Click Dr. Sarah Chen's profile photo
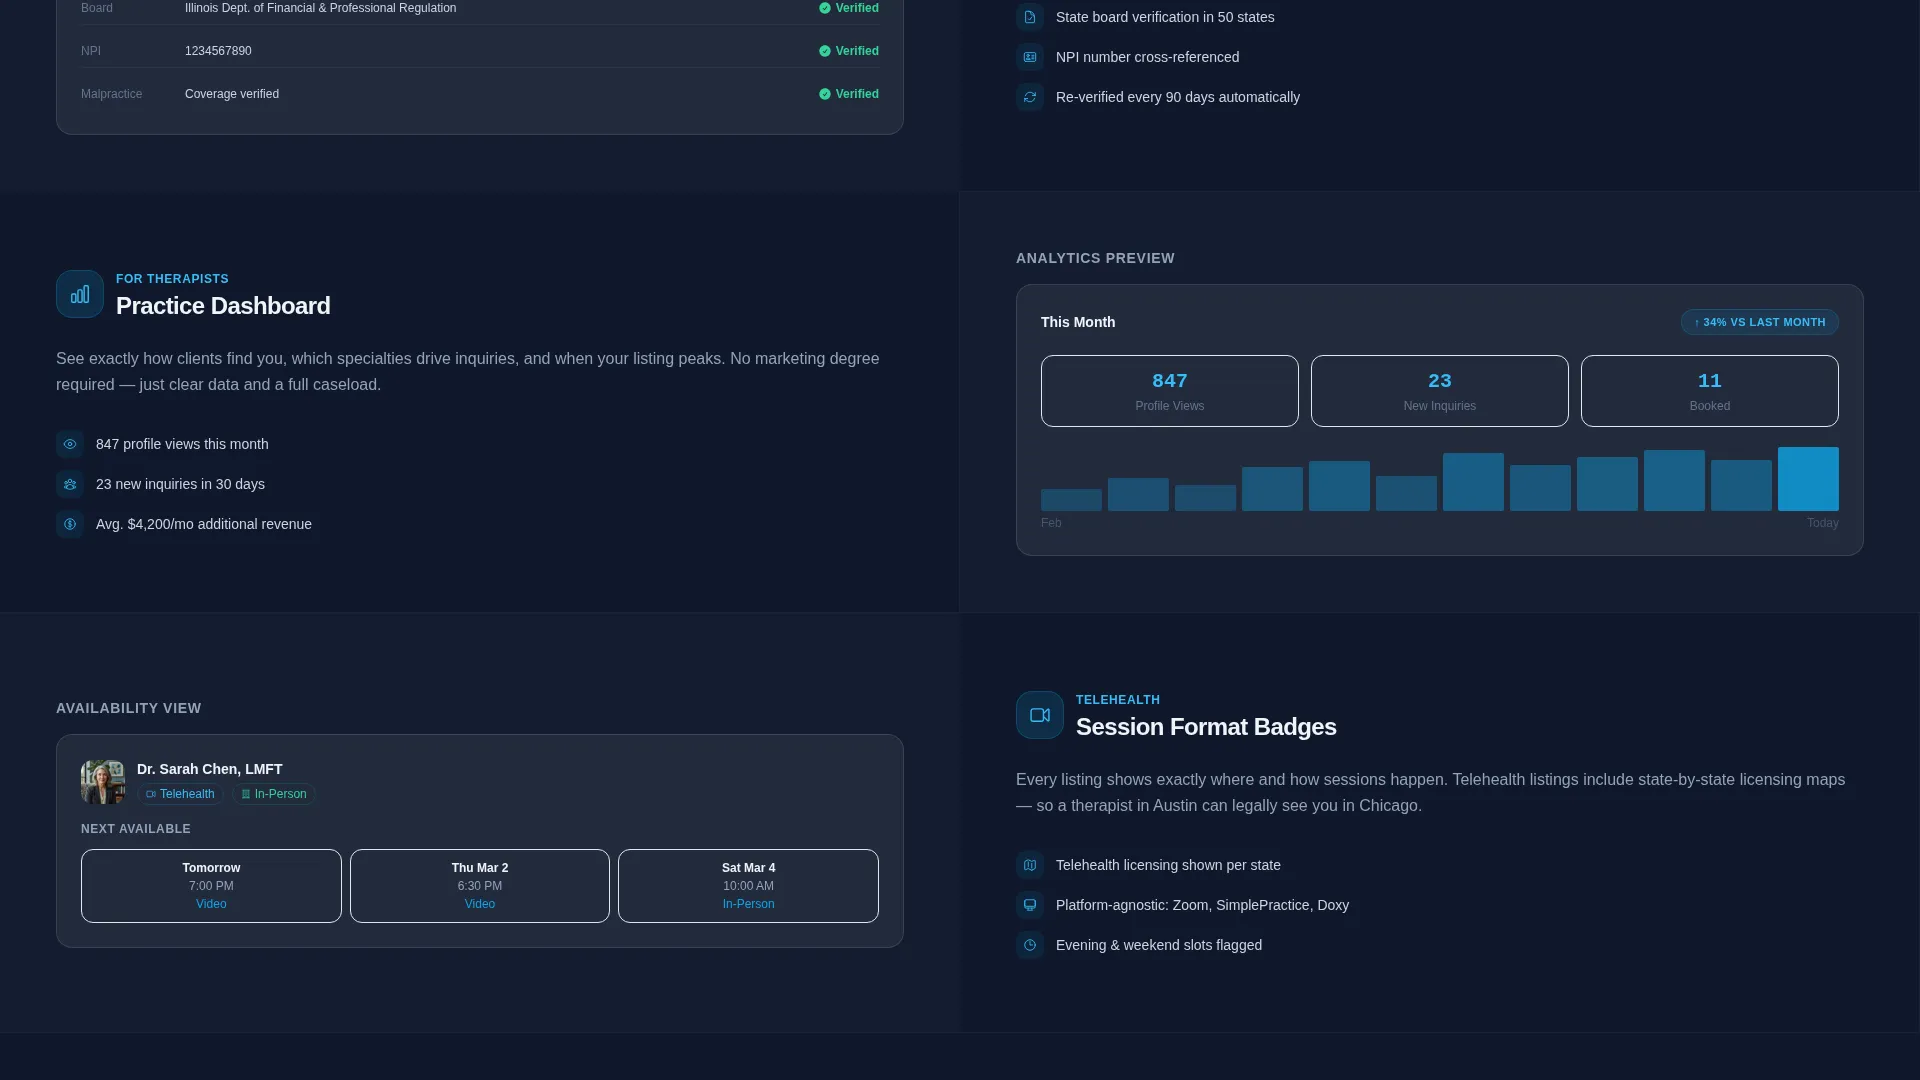1920x1080 pixels. pyautogui.click(x=103, y=782)
